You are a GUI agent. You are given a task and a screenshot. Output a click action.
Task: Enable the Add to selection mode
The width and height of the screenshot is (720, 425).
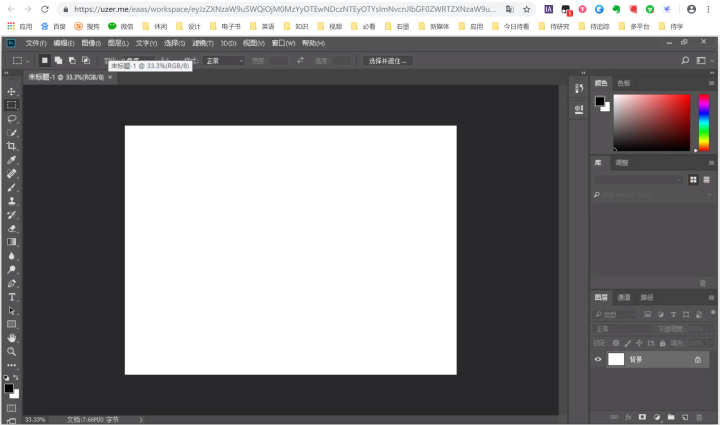click(58, 61)
